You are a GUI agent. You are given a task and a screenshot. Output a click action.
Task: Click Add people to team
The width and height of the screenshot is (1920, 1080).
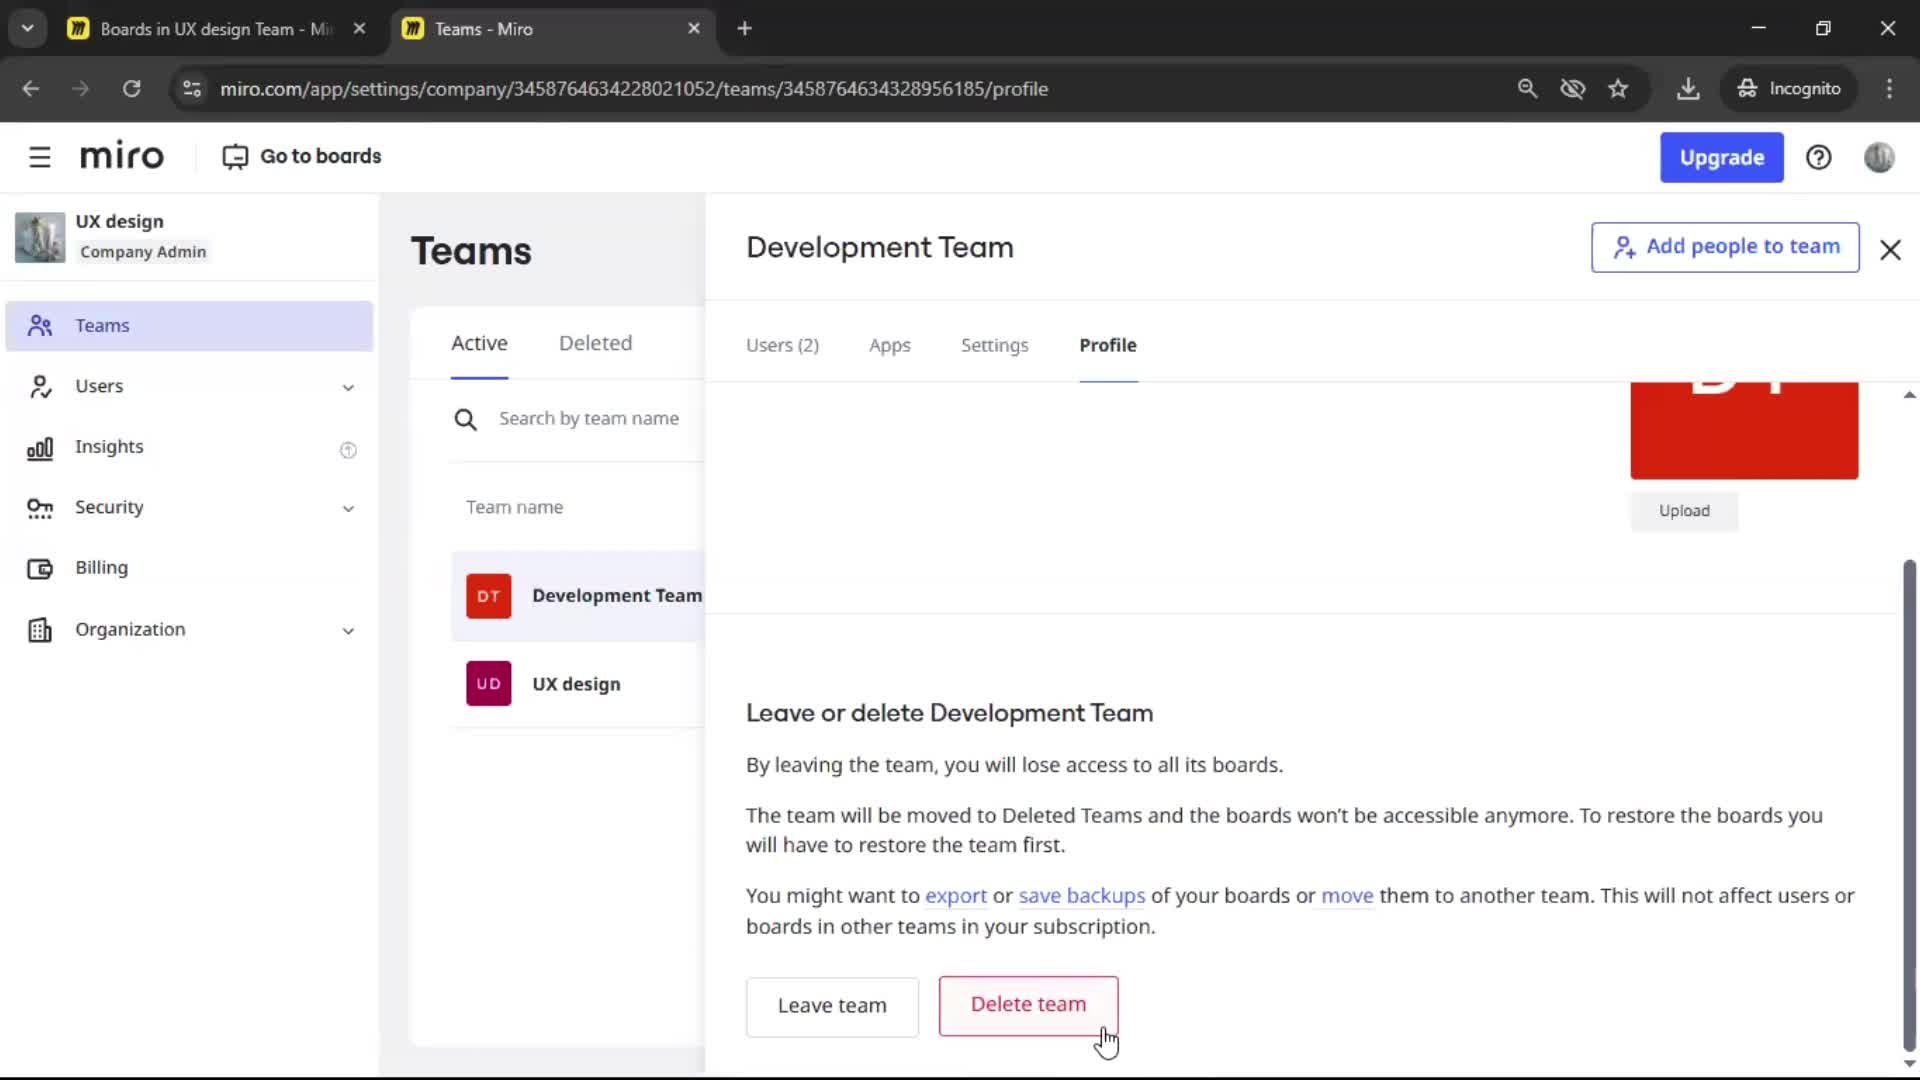point(1725,247)
